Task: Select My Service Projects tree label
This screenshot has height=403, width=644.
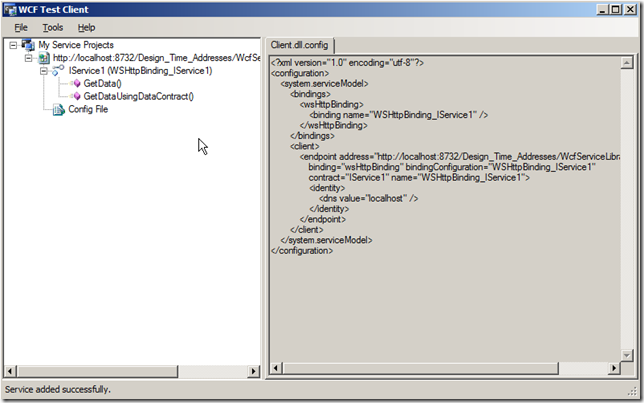Action: (76, 45)
